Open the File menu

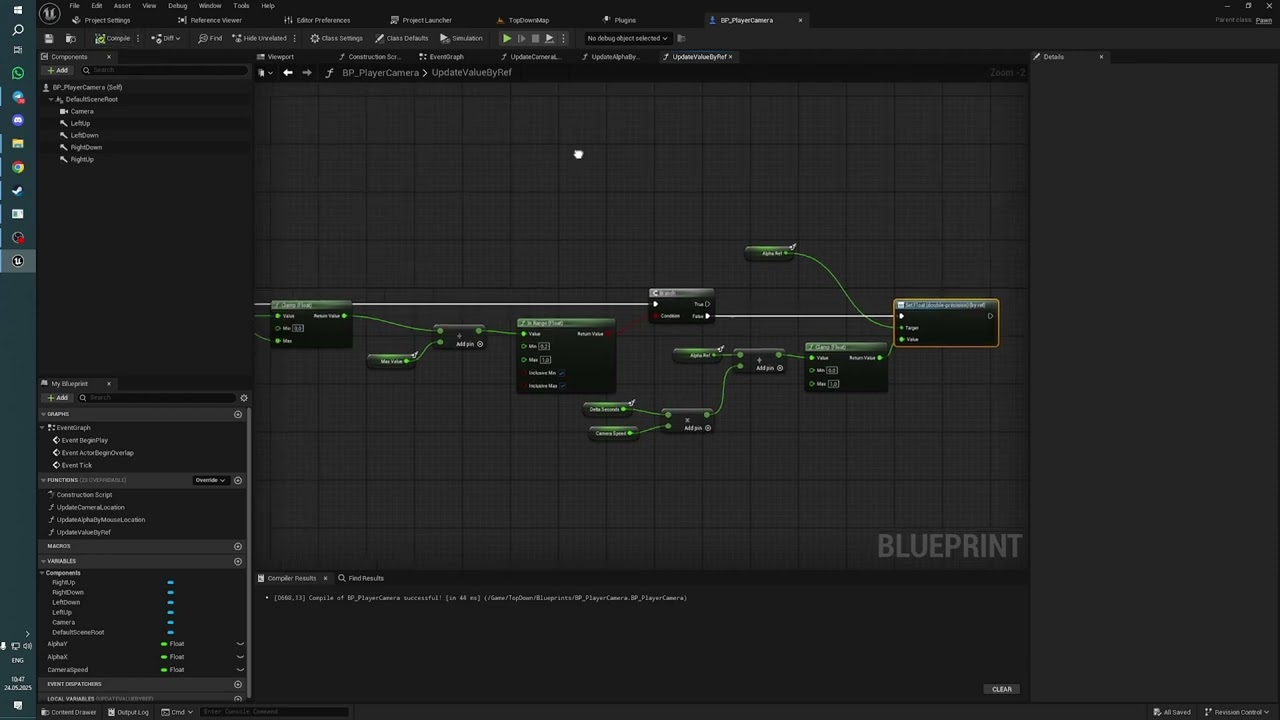74,6
